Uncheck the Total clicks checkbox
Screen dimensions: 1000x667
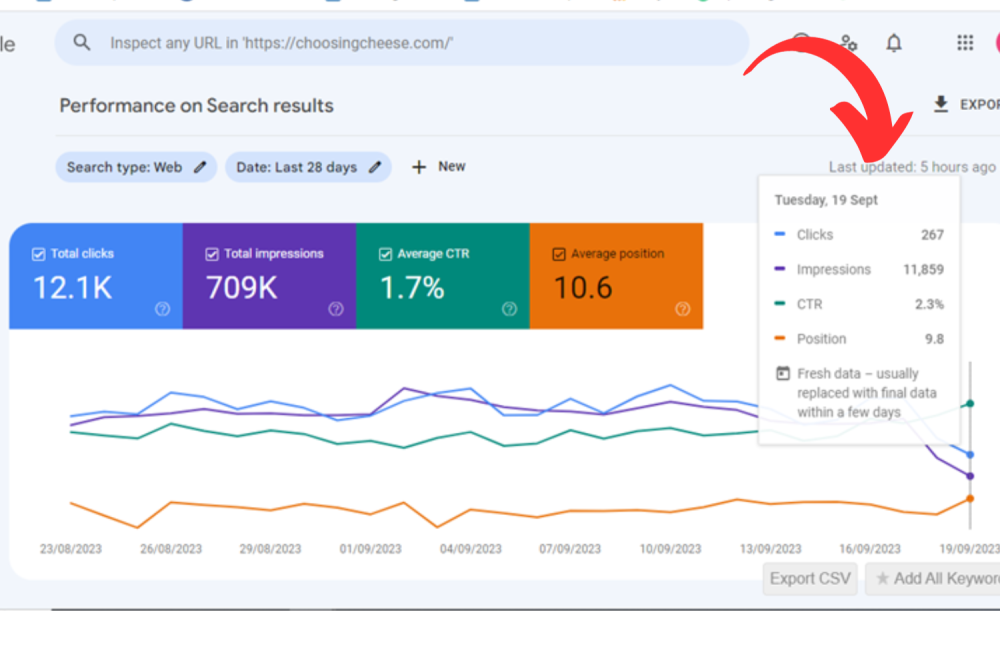click(39, 254)
